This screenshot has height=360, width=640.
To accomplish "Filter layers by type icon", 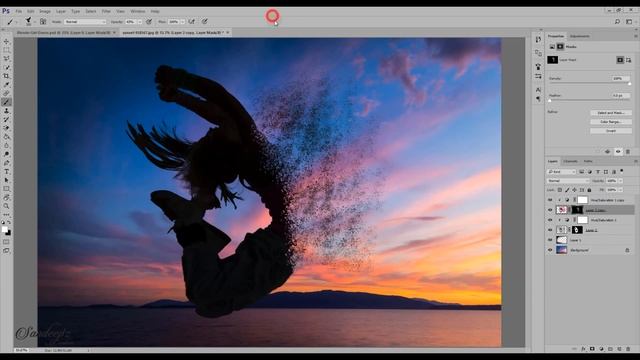I will 598,172.
